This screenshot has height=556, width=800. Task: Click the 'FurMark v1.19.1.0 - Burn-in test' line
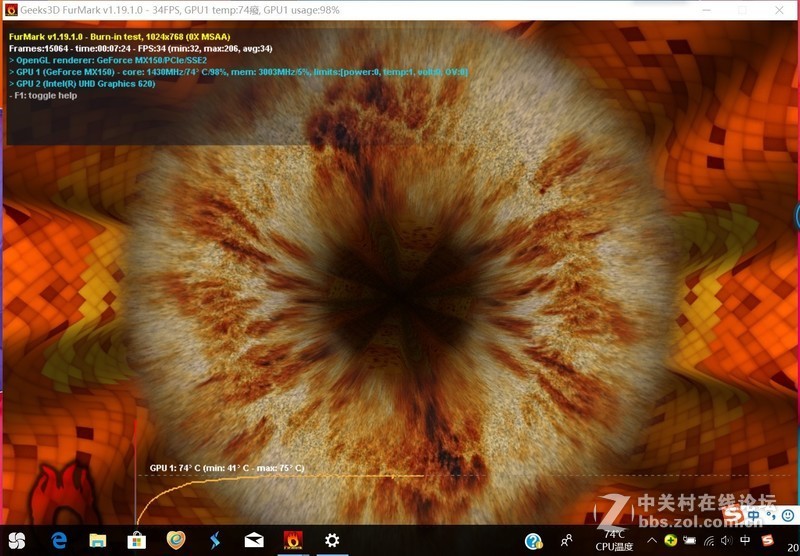tap(119, 37)
